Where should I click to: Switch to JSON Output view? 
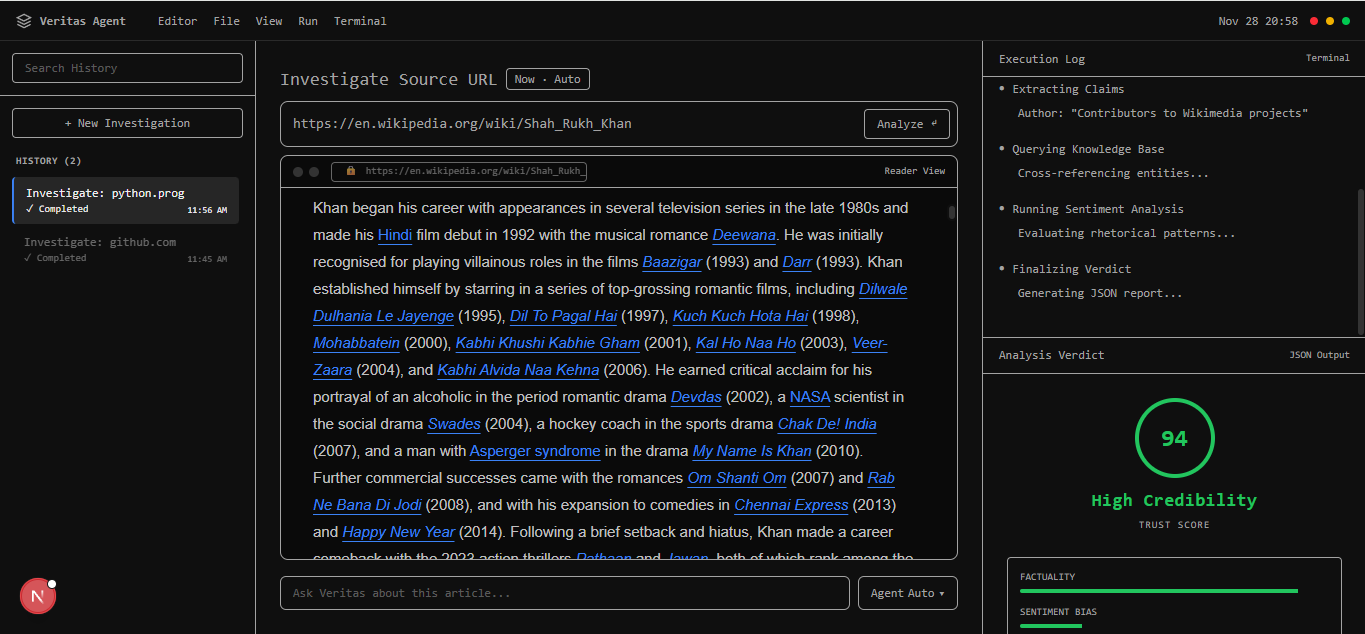click(x=1319, y=355)
